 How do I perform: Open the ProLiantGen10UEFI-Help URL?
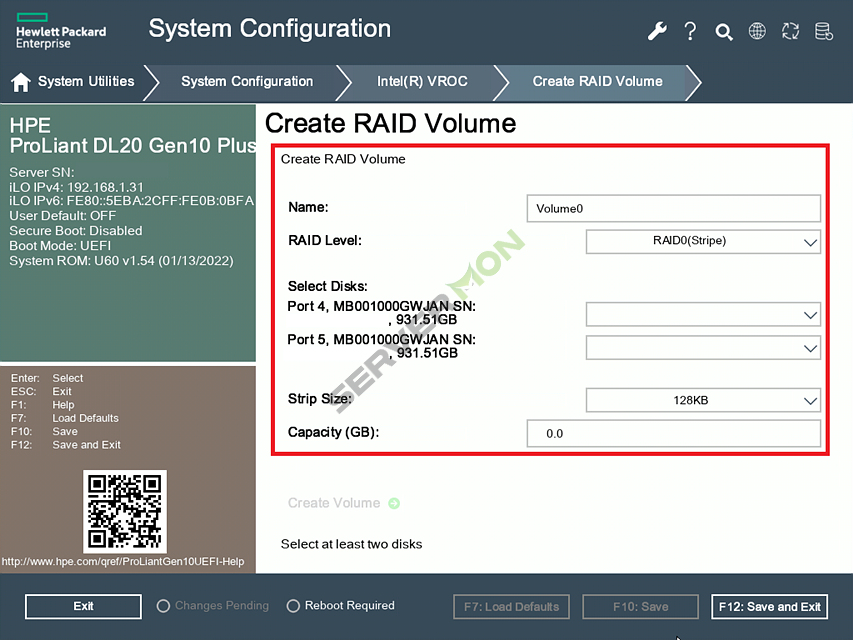(123, 561)
